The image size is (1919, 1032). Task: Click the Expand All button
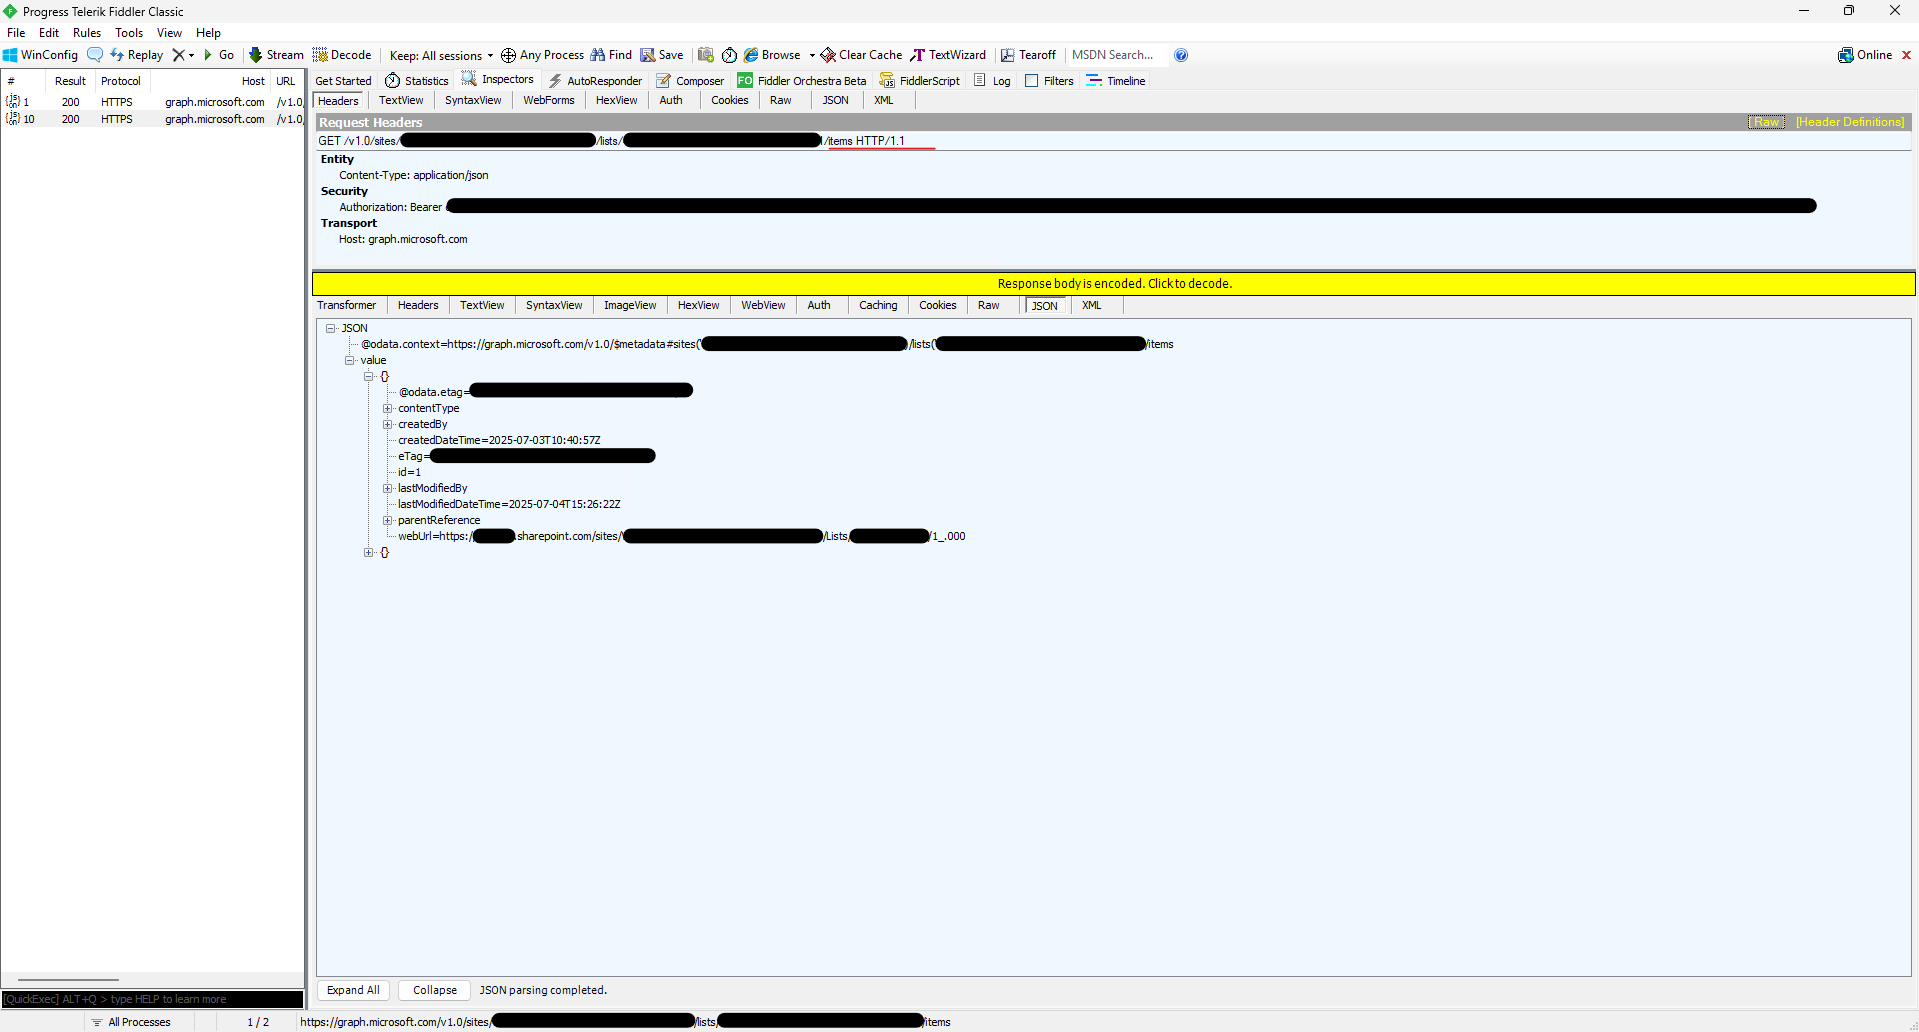click(x=352, y=990)
